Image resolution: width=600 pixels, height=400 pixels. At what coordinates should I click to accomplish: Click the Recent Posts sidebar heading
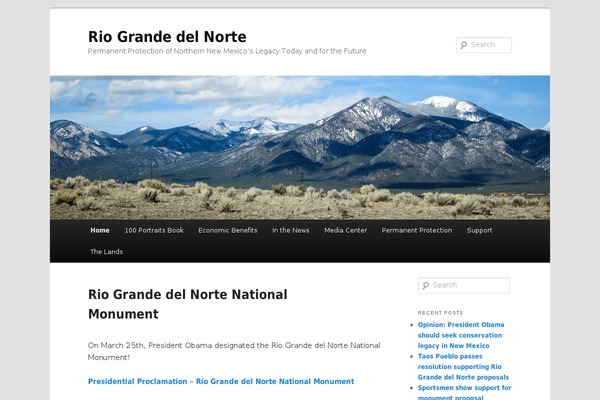tap(440, 313)
